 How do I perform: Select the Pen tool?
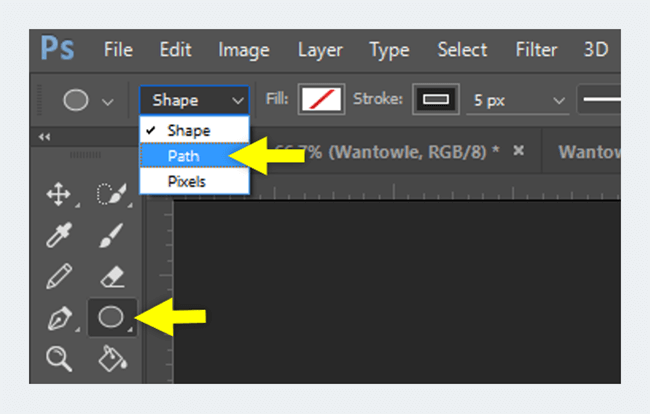point(58,318)
